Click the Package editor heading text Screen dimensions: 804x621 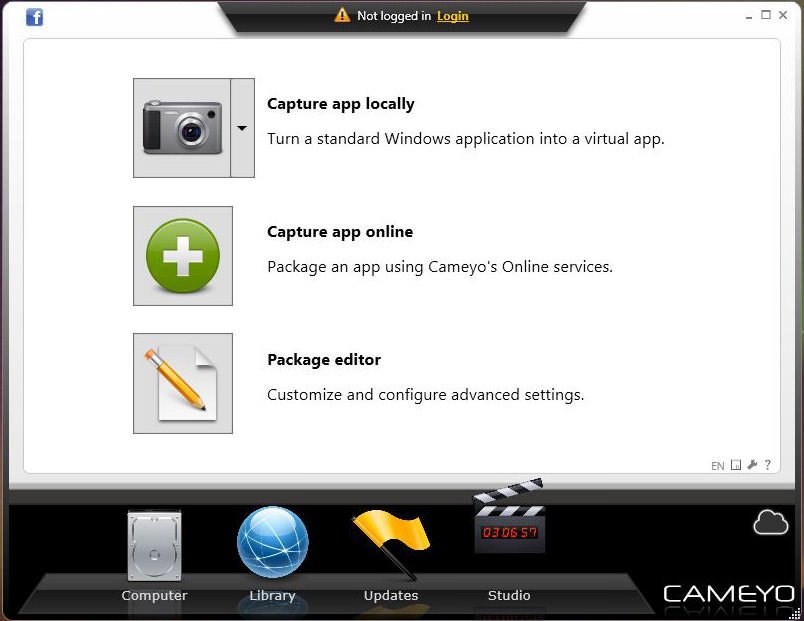(x=324, y=359)
